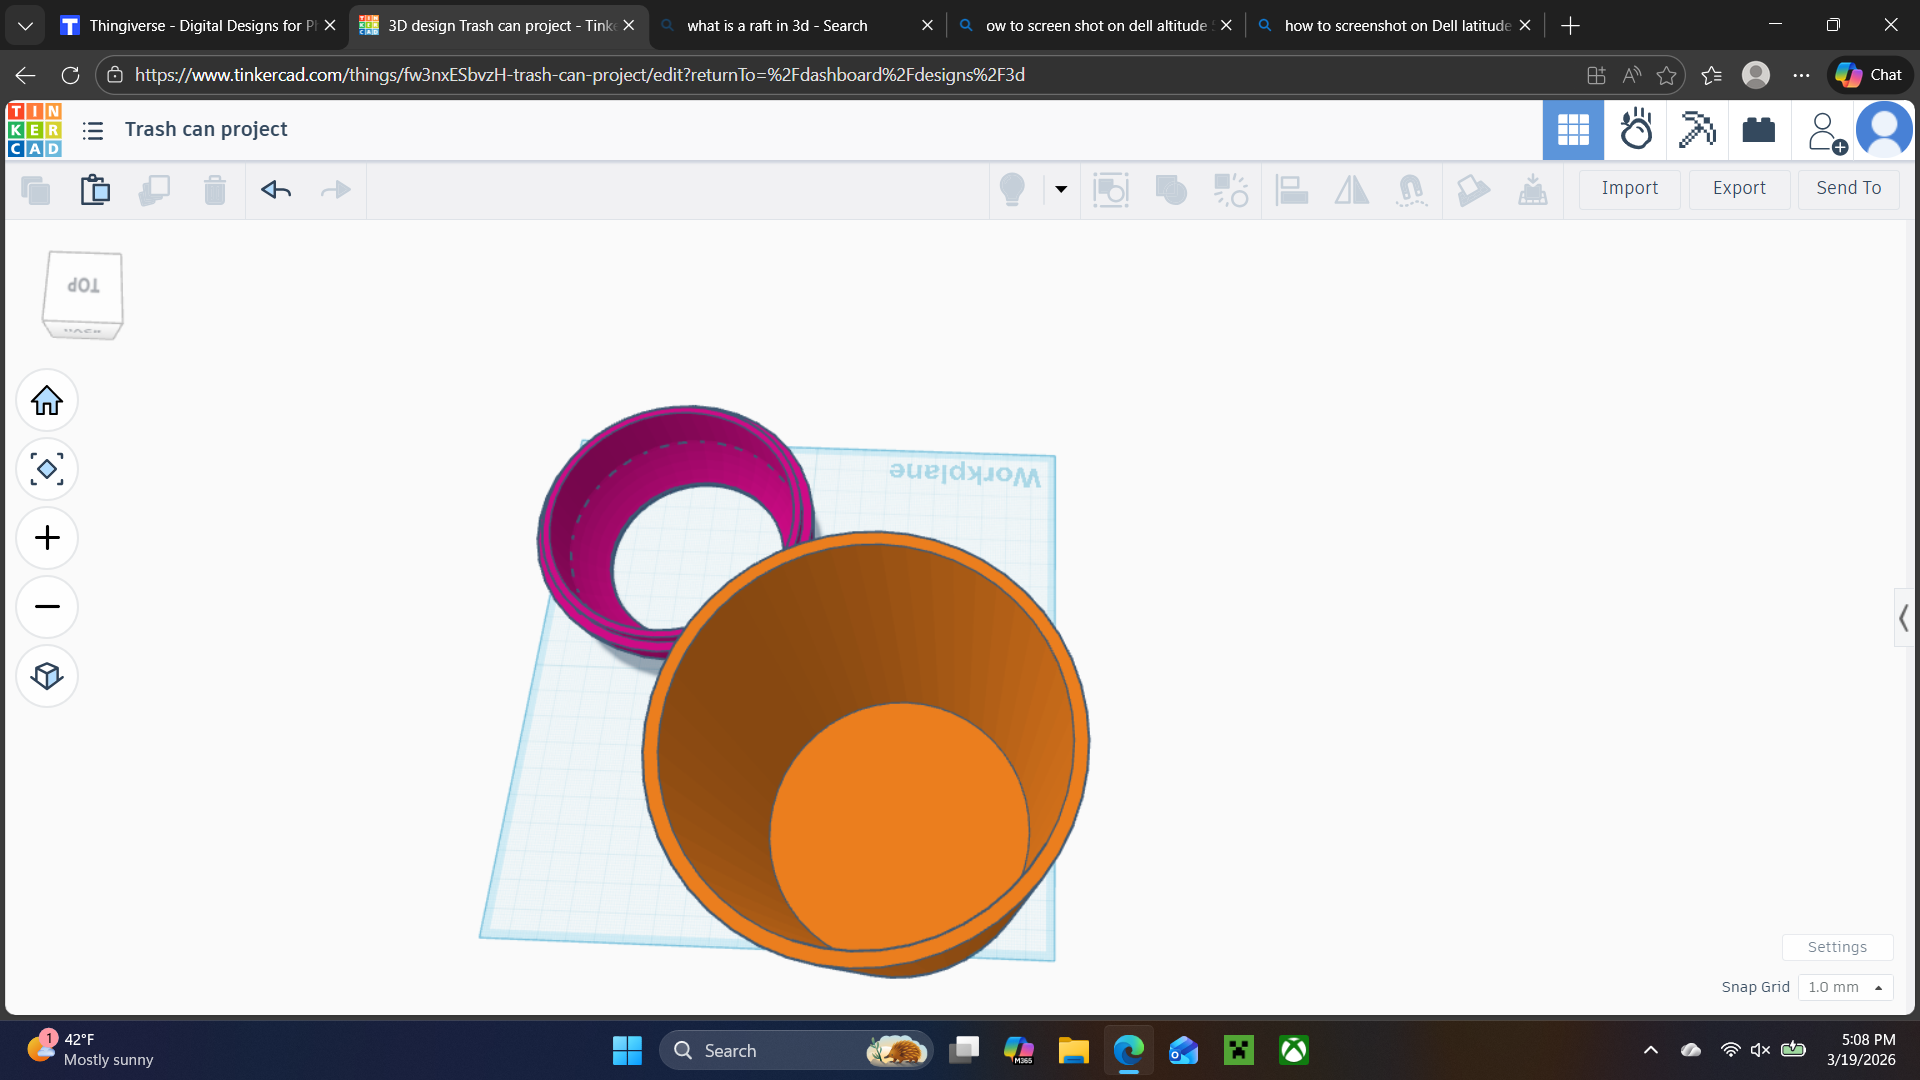Open the Tinkercad logo home link
This screenshot has width=1920, height=1080.
(x=34, y=130)
